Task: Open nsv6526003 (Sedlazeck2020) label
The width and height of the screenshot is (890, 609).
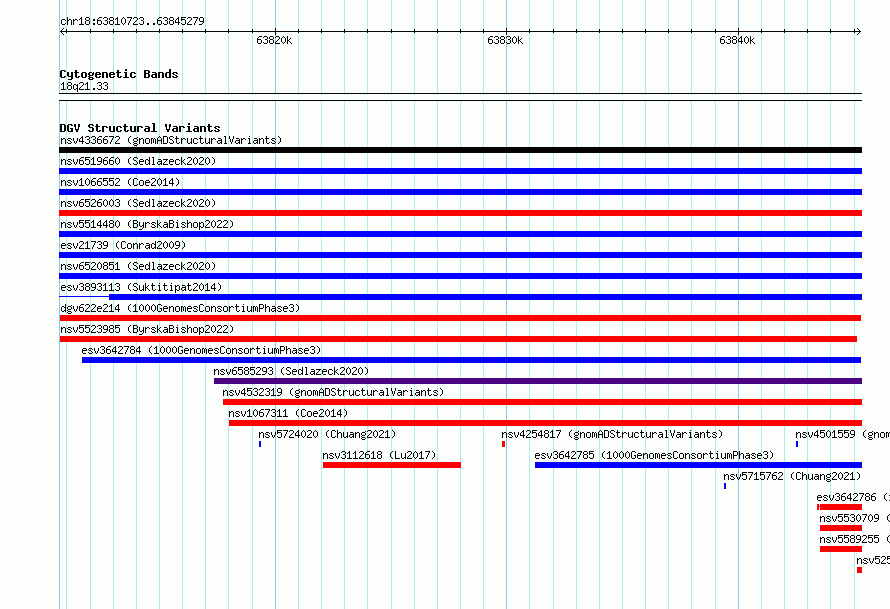Action: pos(138,203)
